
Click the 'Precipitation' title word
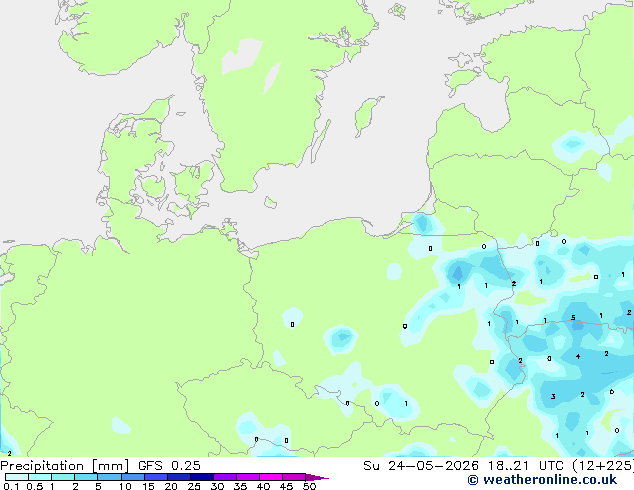click(42, 466)
